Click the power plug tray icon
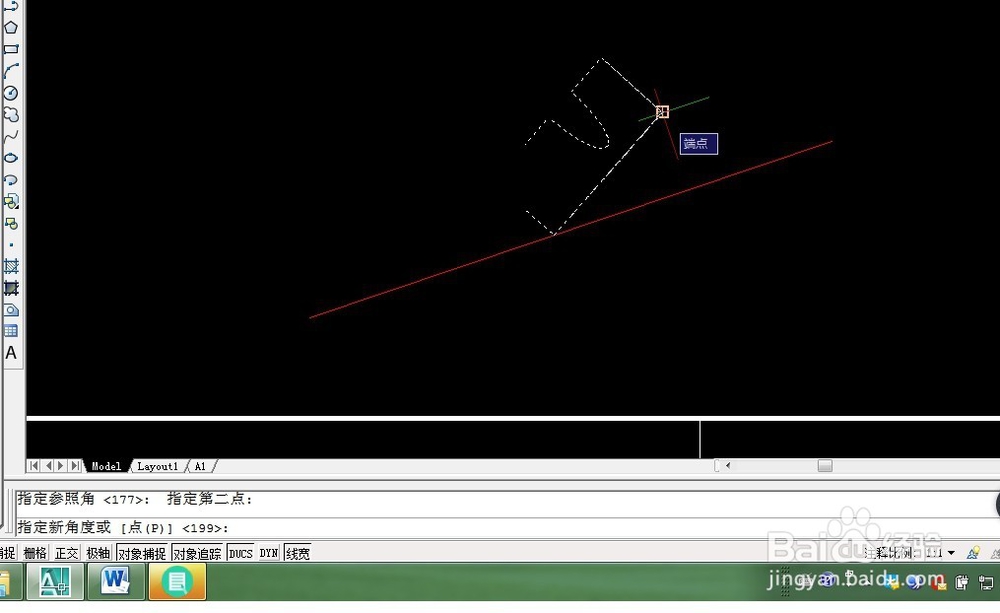Viewport: 1000px width, 613px height. [x=961, y=582]
